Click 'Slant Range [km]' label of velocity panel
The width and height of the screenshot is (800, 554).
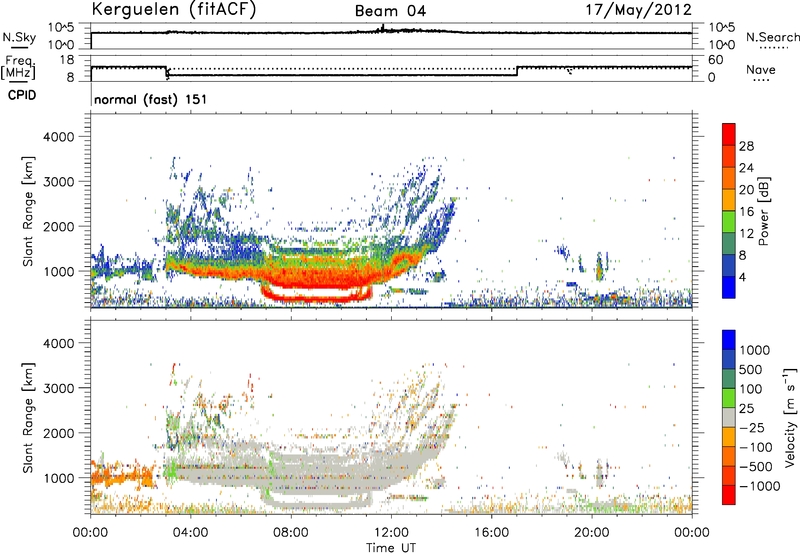coord(28,417)
